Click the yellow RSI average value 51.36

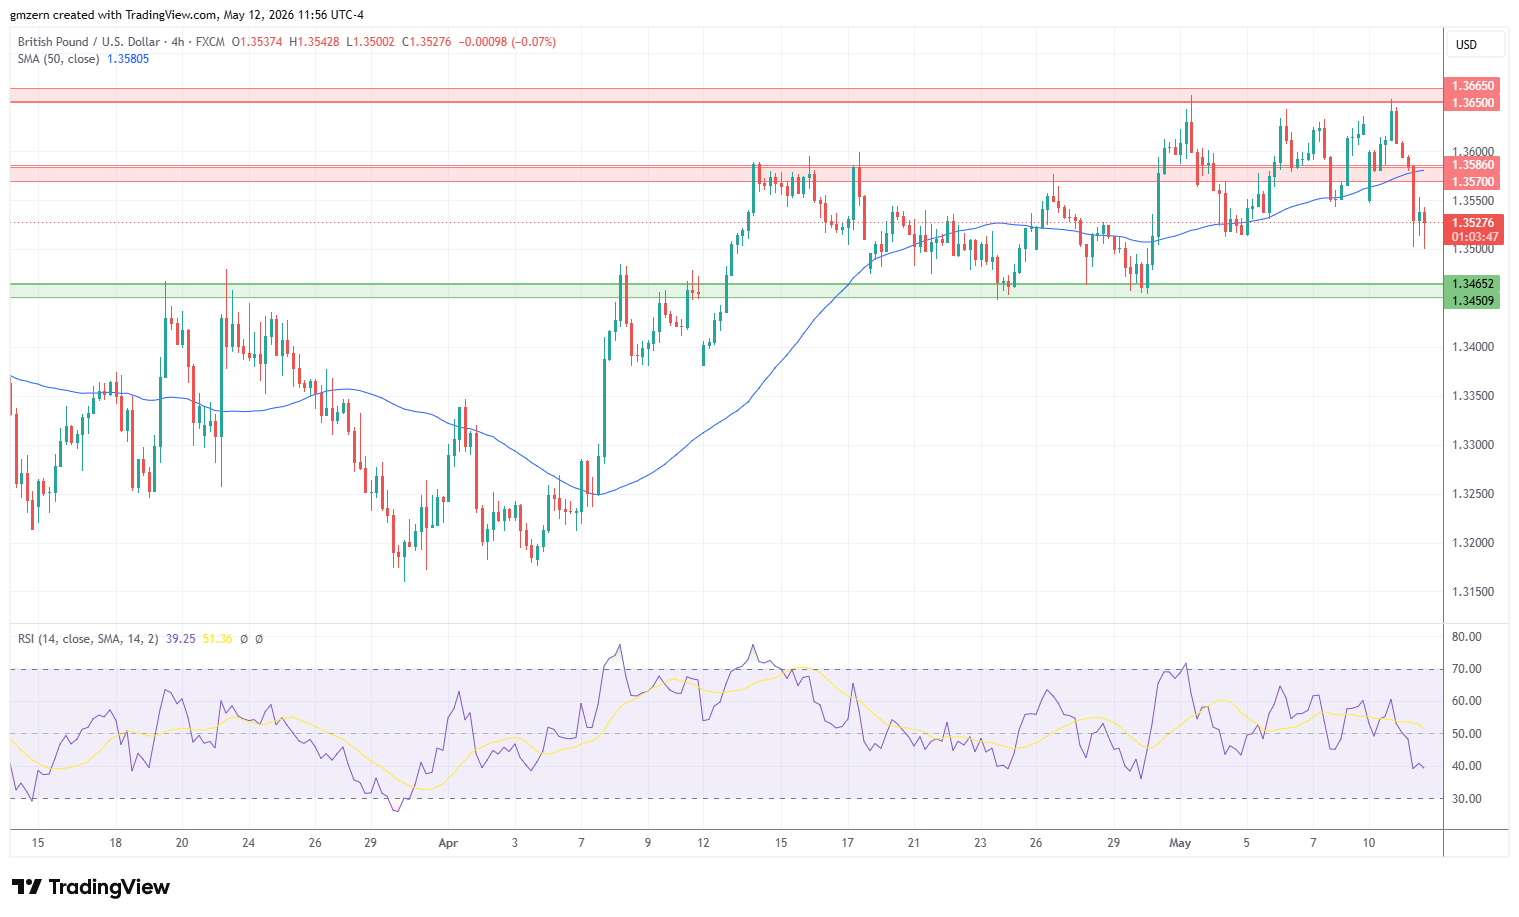[217, 639]
